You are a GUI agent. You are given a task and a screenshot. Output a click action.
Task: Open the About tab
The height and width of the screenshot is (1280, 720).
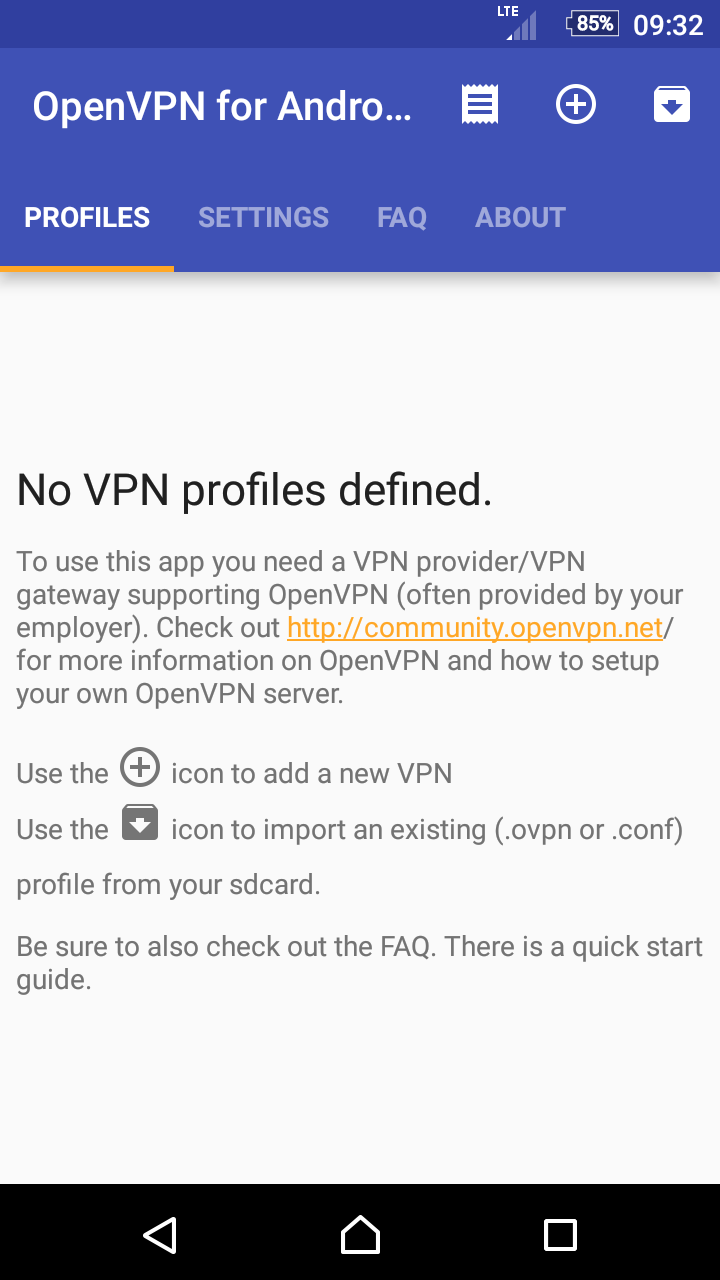520,218
